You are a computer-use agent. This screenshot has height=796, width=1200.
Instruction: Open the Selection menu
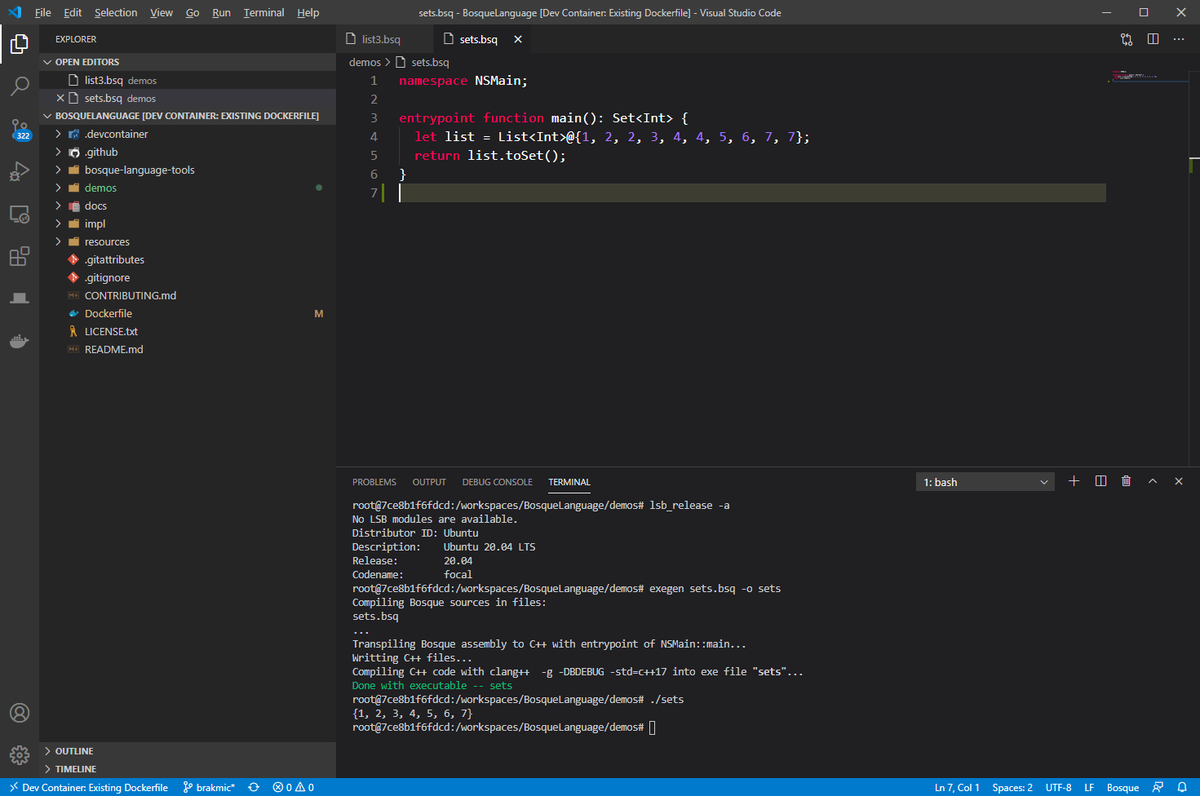116,13
